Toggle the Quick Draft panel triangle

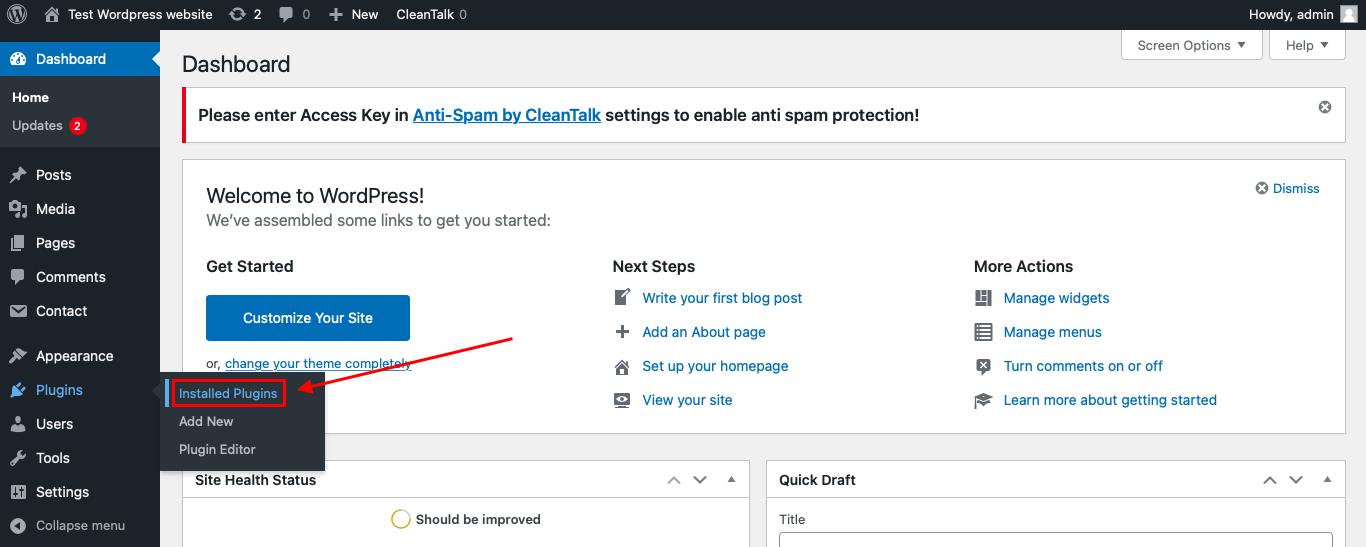point(1327,480)
